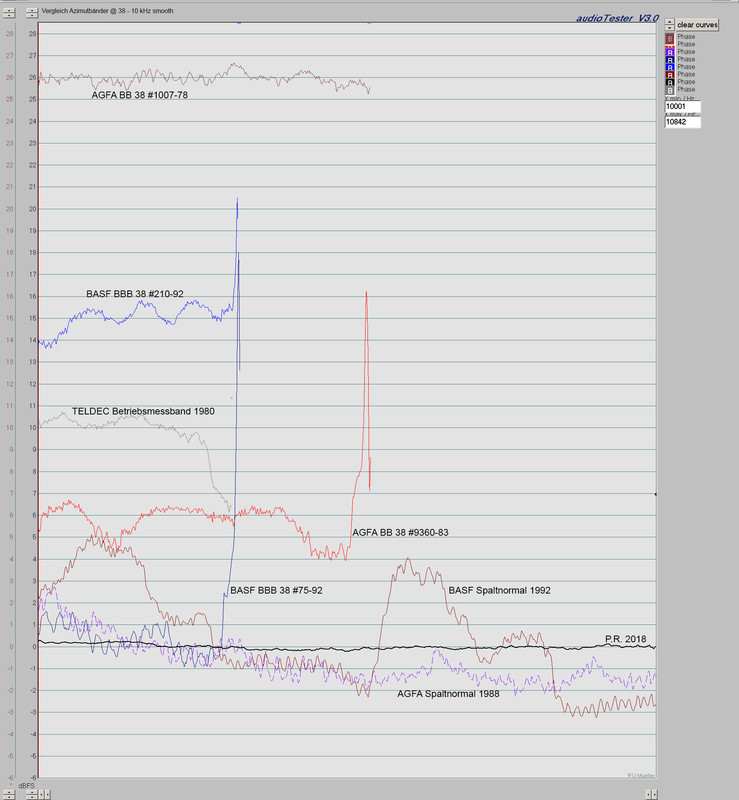This screenshot has width=739, height=800.
Task: Select the red dotted curve swatch
Action: (670, 46)
